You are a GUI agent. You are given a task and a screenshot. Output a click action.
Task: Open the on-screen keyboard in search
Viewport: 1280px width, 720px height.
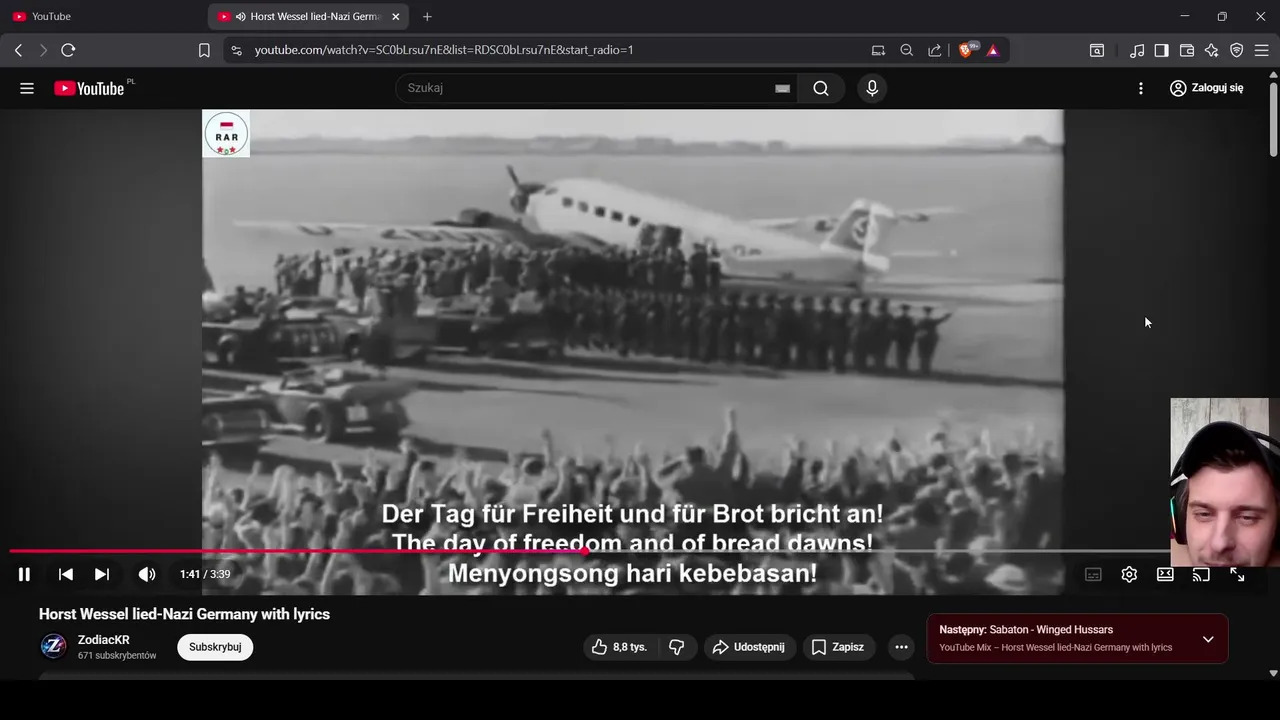pos(782,88)
